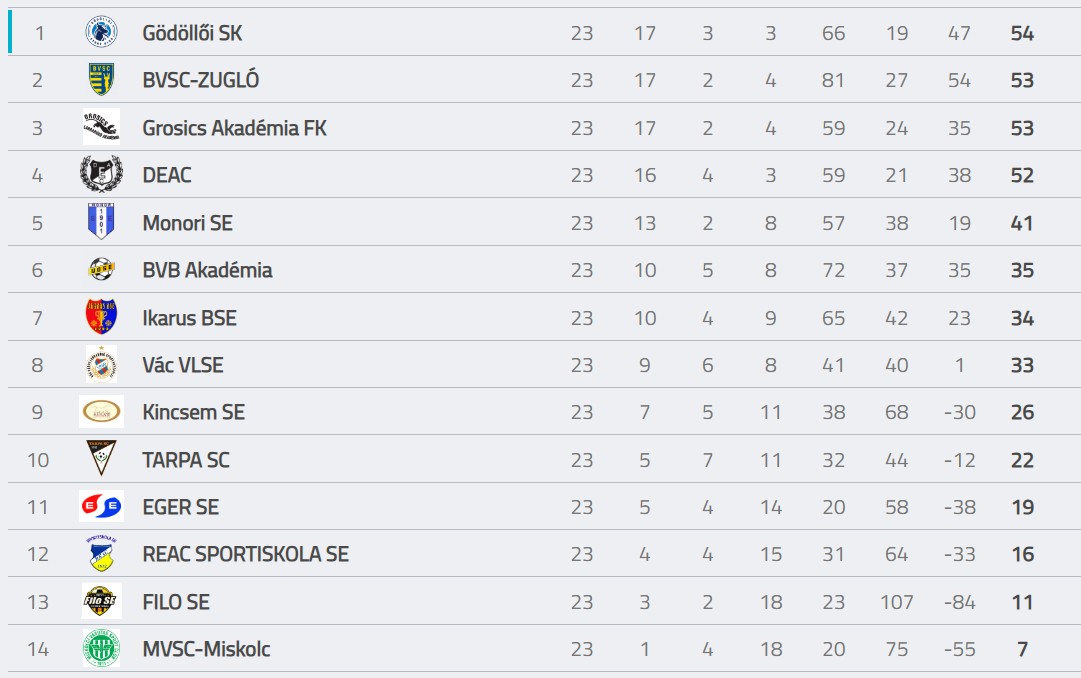Click the MVSC-Miskolc team name
The width and height of the screenshot is (1081, 678).
click(x=206, y=649)
